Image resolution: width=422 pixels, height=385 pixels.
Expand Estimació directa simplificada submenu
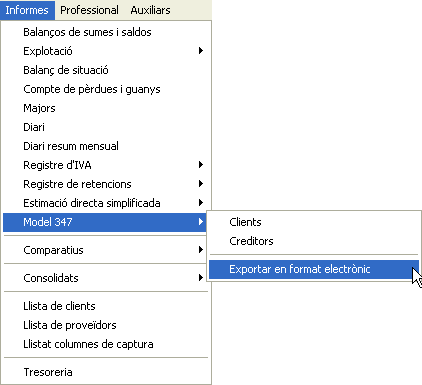click(x=106, y=203)
